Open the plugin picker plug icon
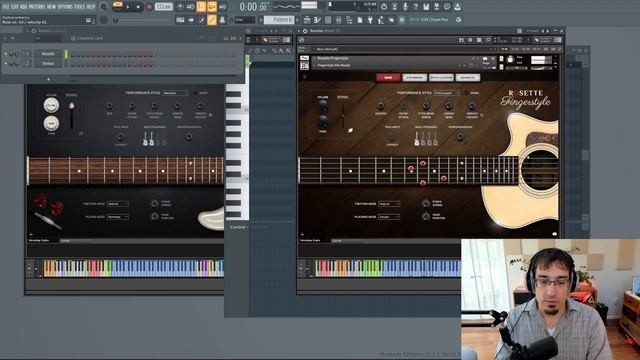 (x=370, y=20)
